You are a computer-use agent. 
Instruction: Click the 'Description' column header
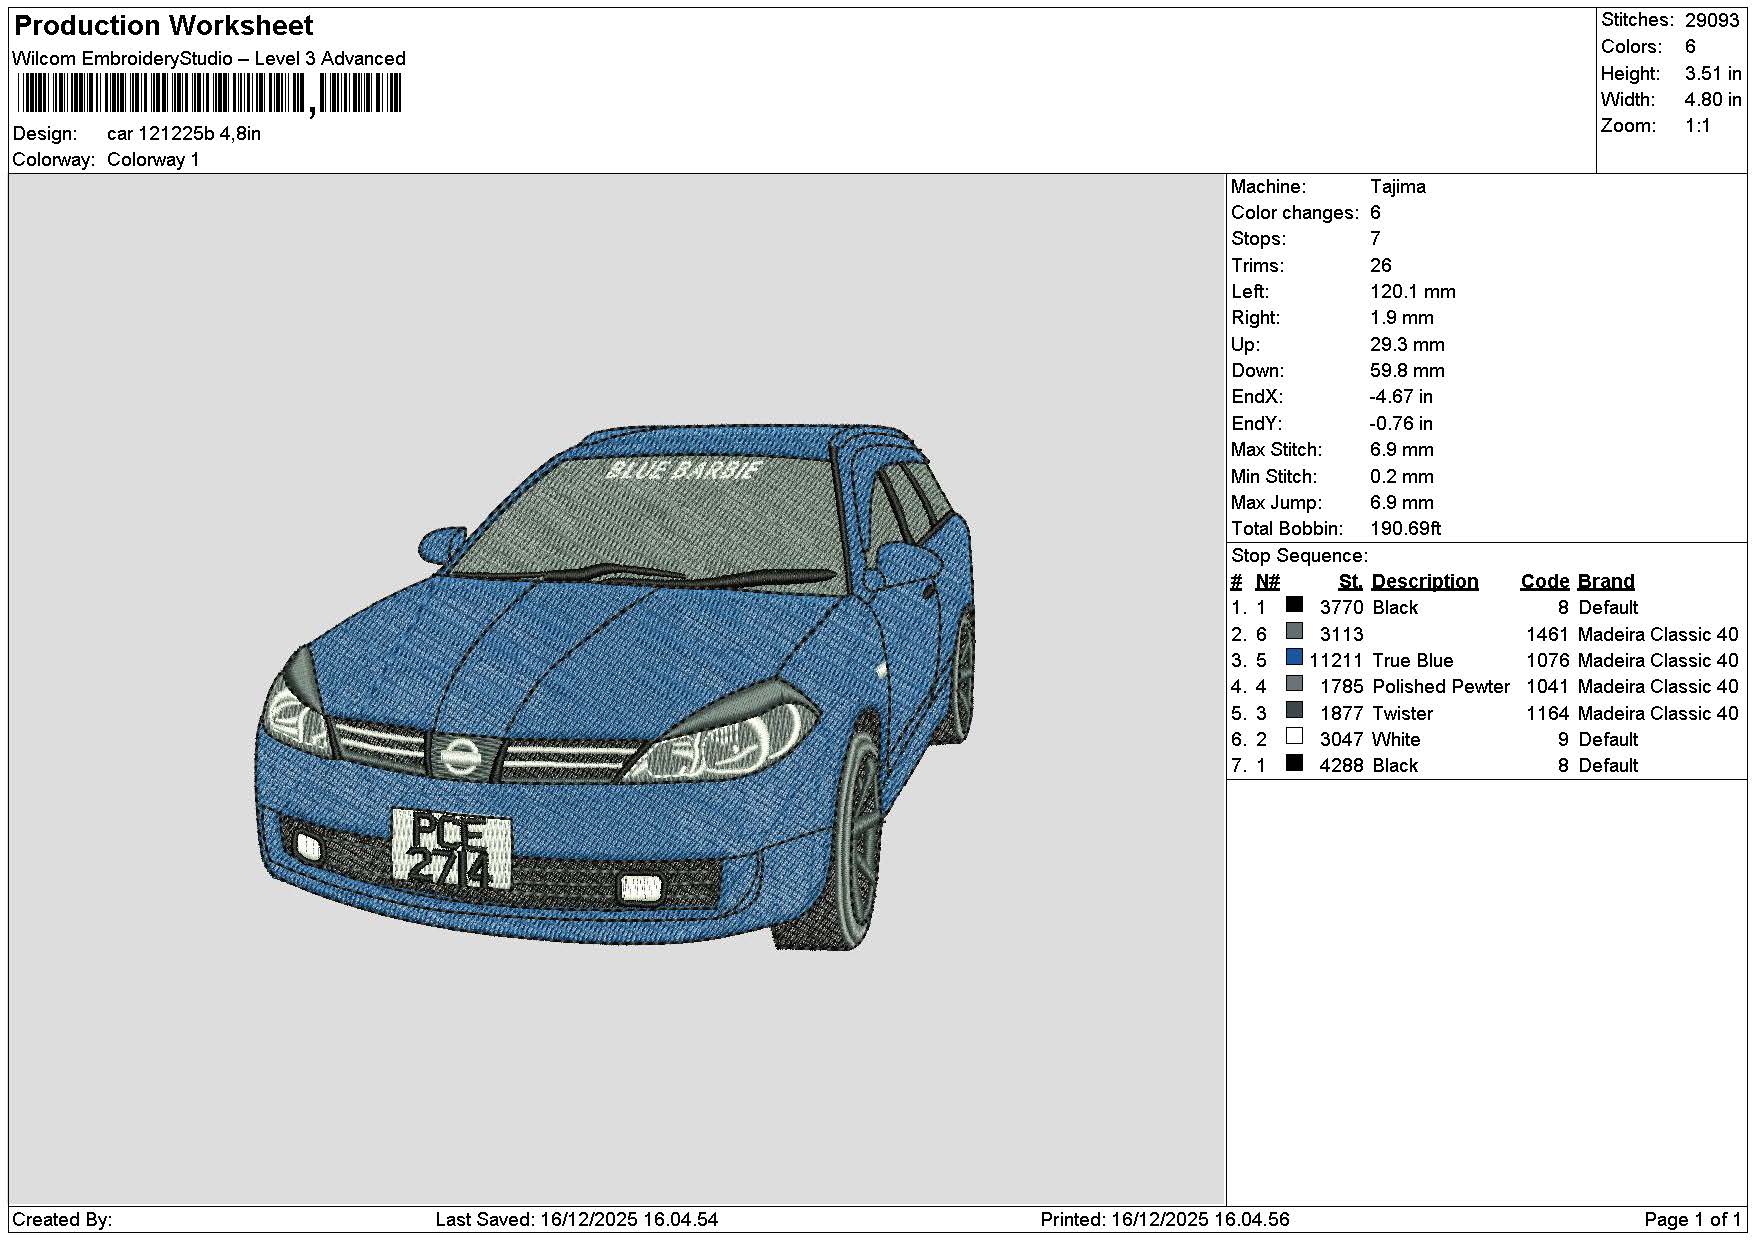coord(1424,581)
